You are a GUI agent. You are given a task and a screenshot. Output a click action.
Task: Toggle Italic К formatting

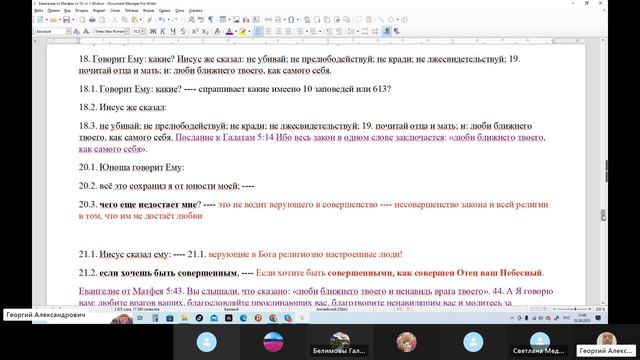163,31
